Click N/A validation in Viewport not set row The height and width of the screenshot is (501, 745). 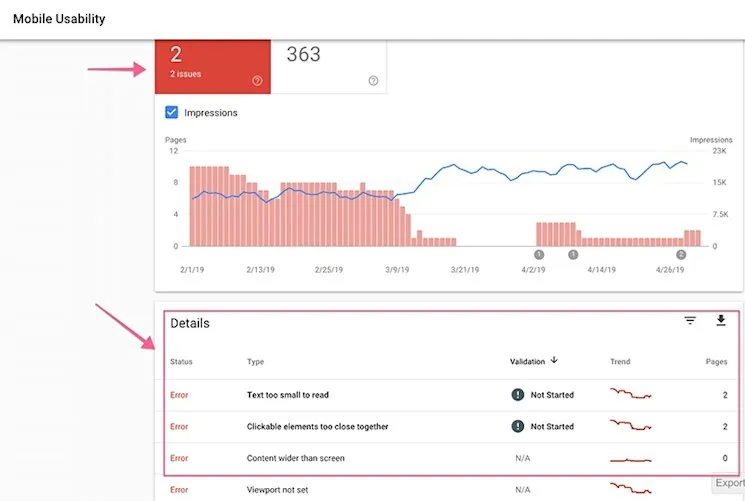point(523,490)
